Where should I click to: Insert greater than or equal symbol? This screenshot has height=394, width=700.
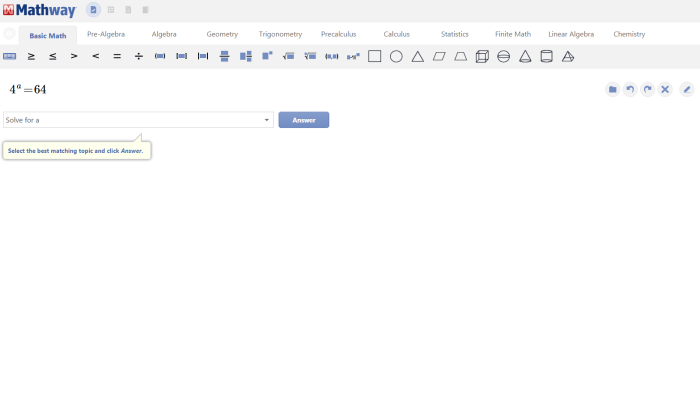31,56
